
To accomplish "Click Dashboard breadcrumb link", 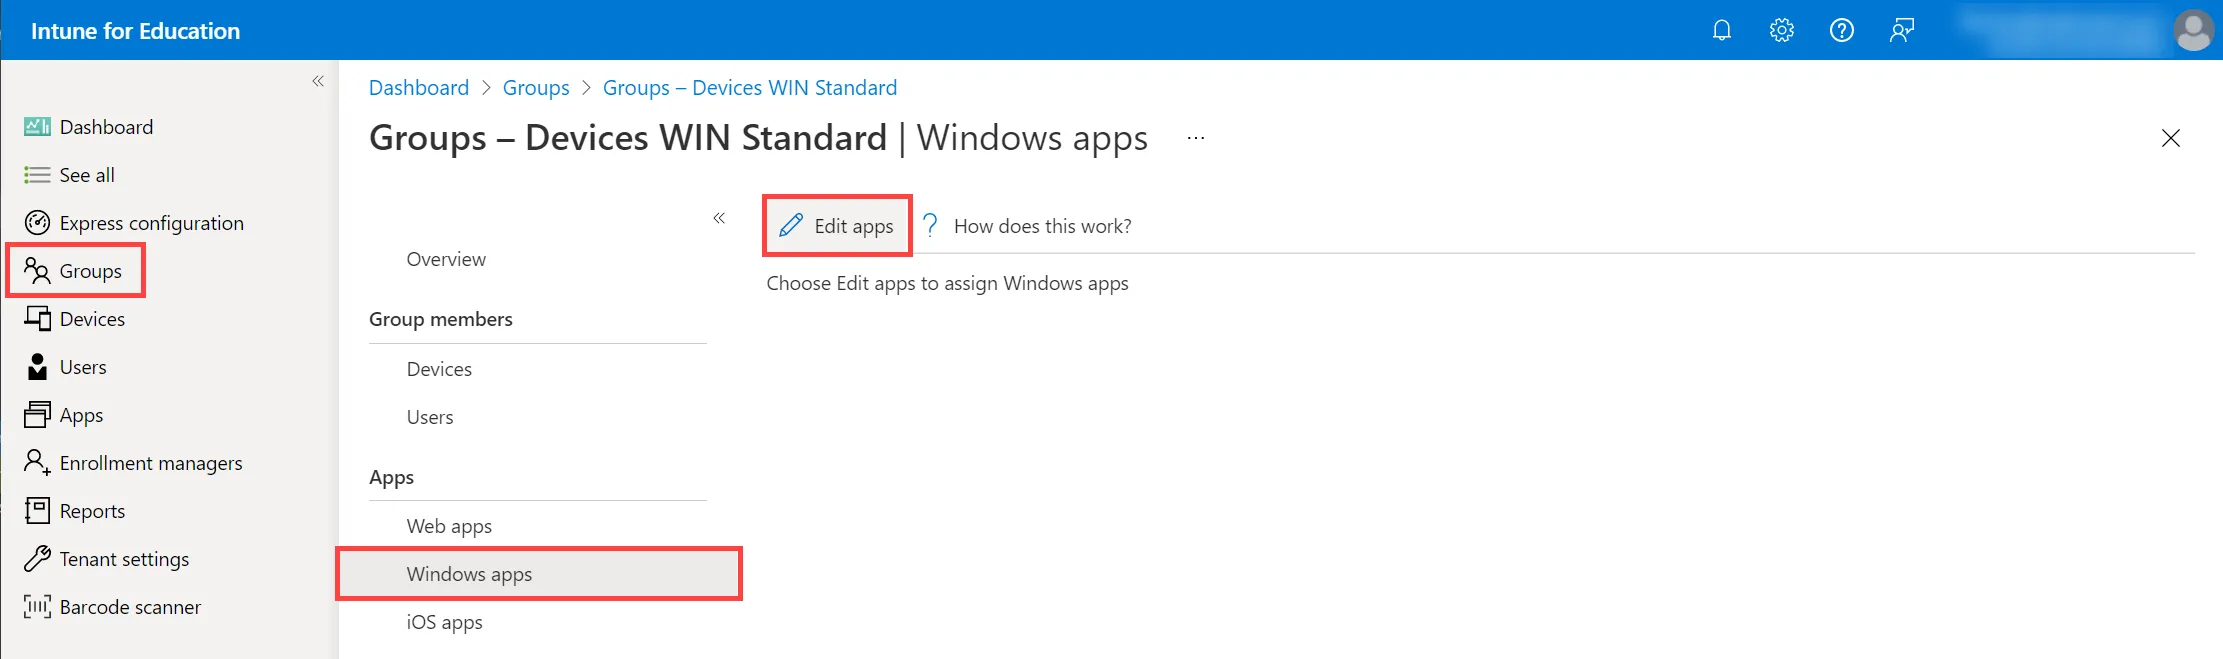I will coord(419,88).
